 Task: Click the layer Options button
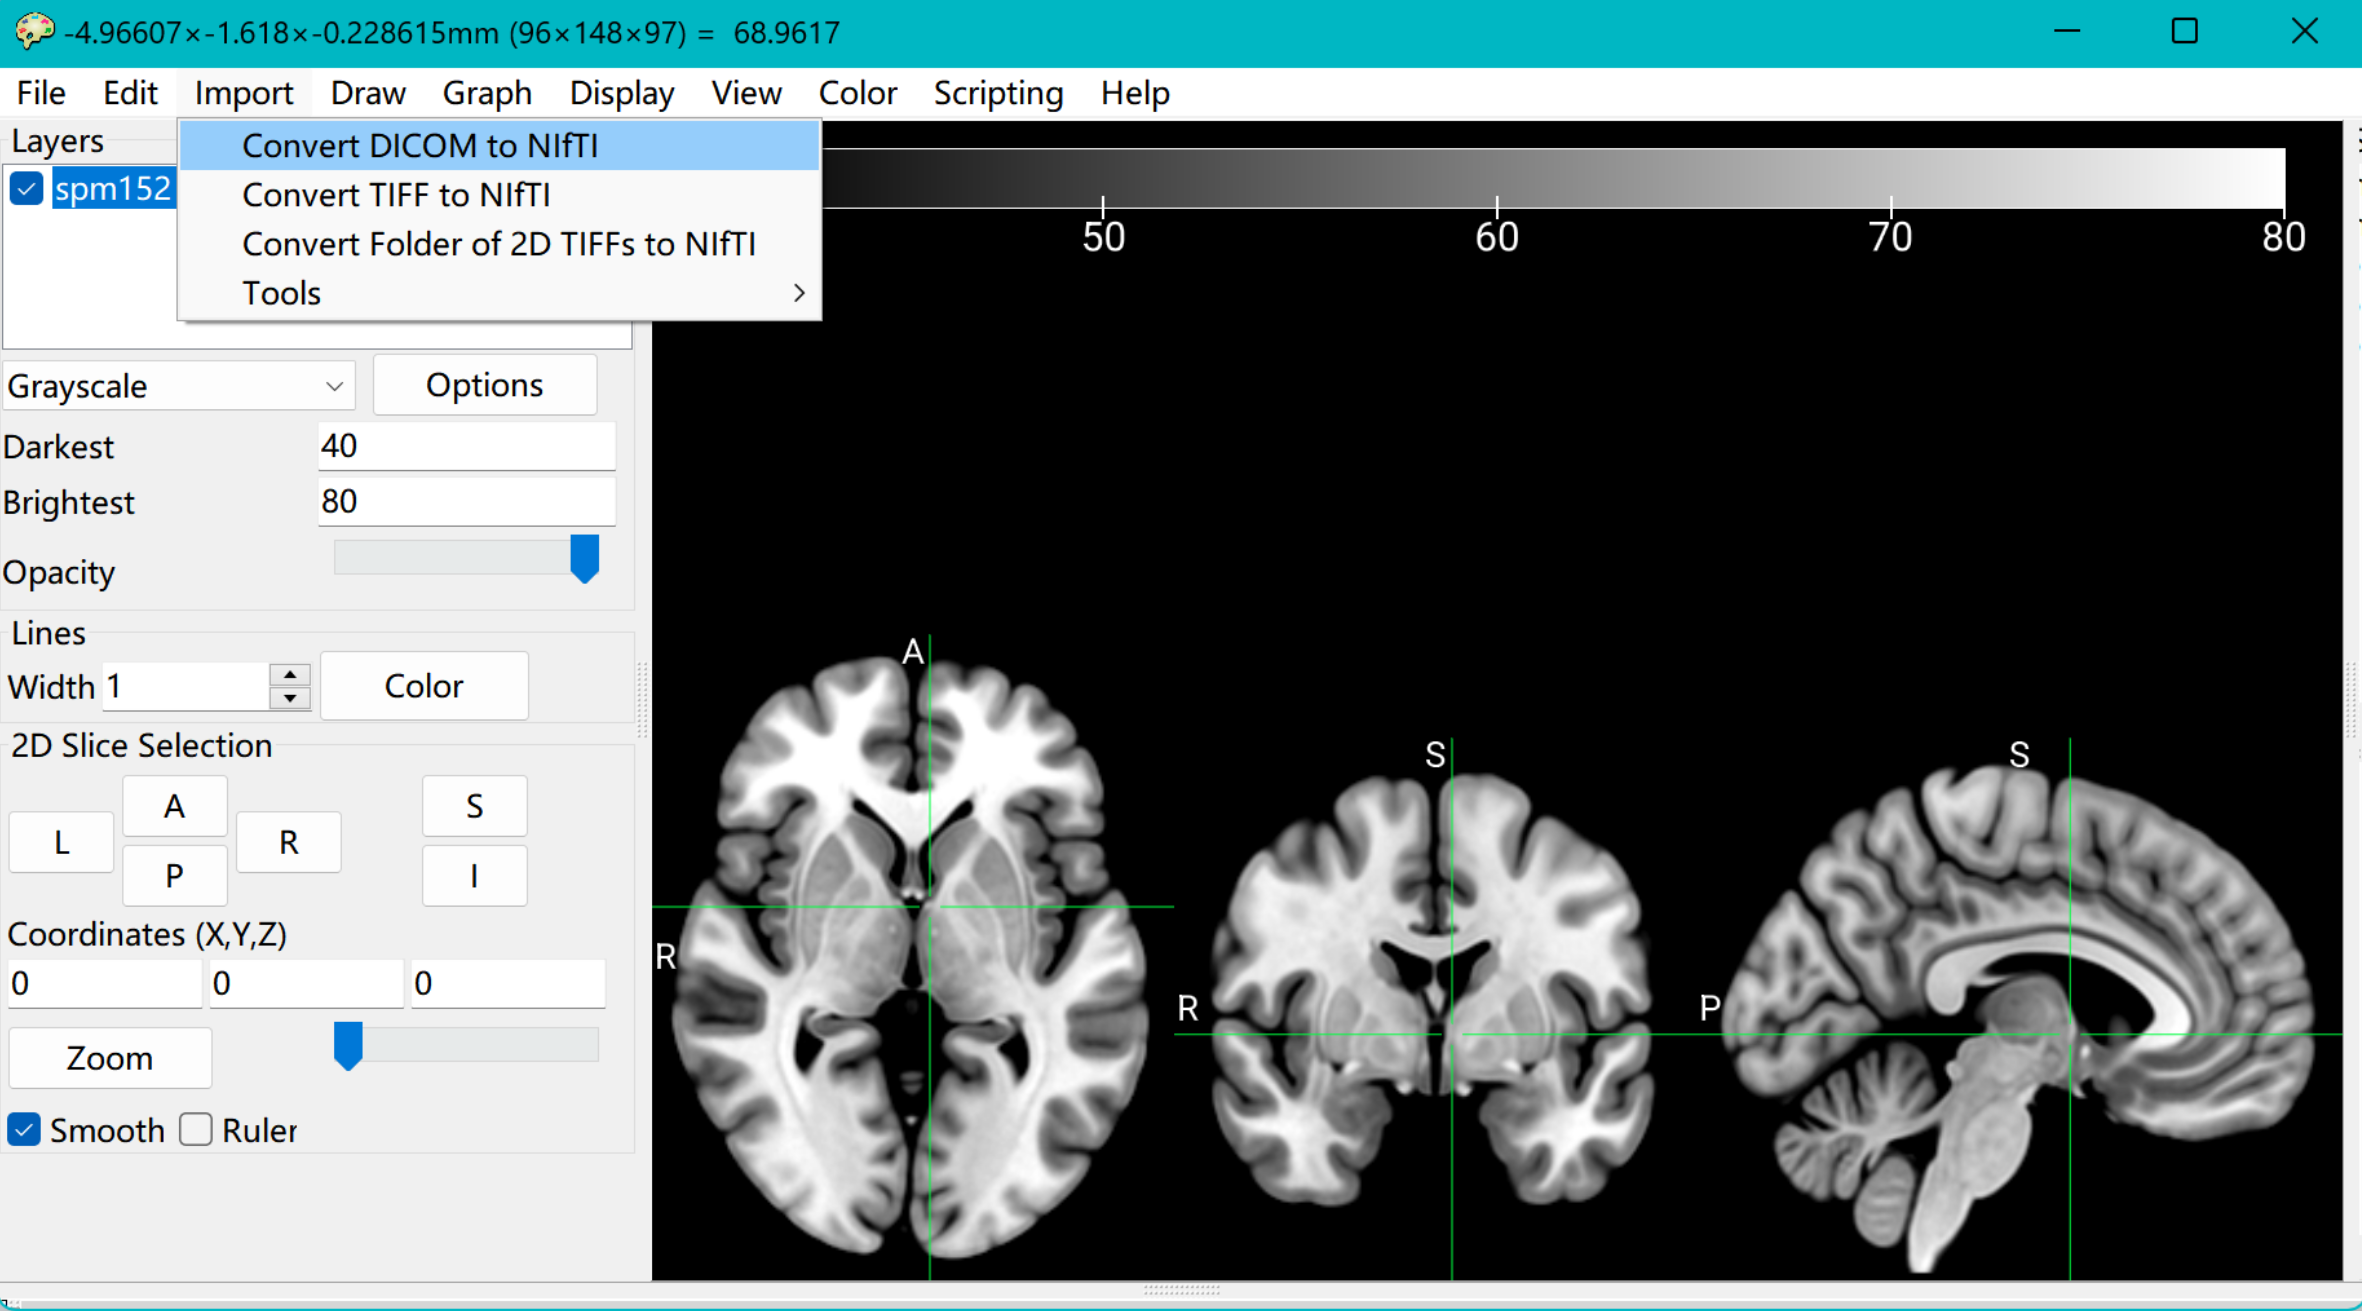[484, 385]
